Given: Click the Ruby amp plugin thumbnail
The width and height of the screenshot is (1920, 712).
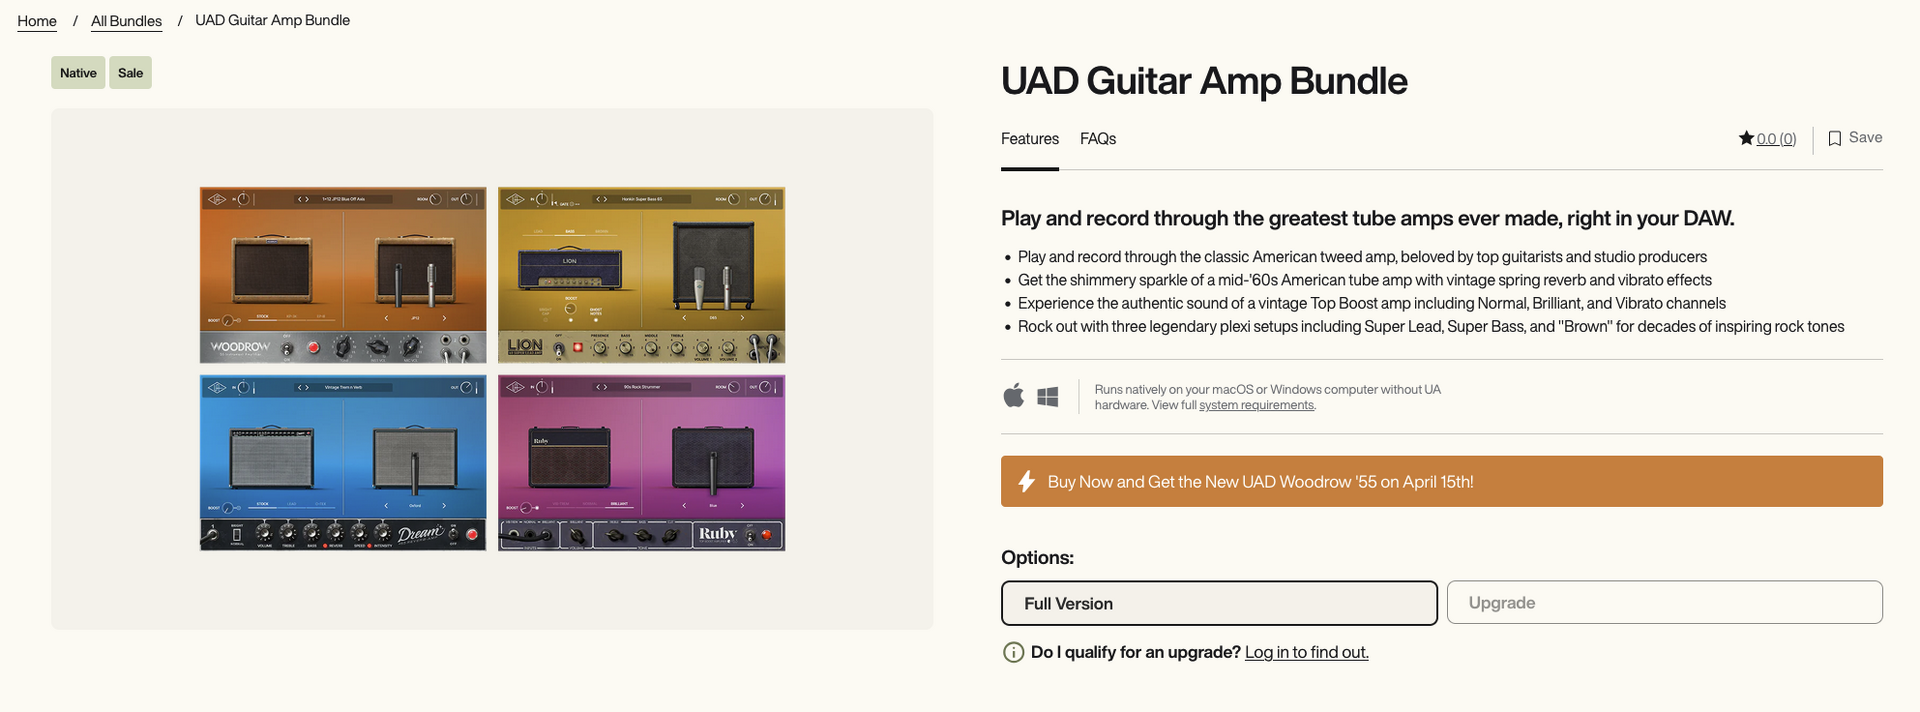Looking at the screenshot, I should [x=641, y=463].
